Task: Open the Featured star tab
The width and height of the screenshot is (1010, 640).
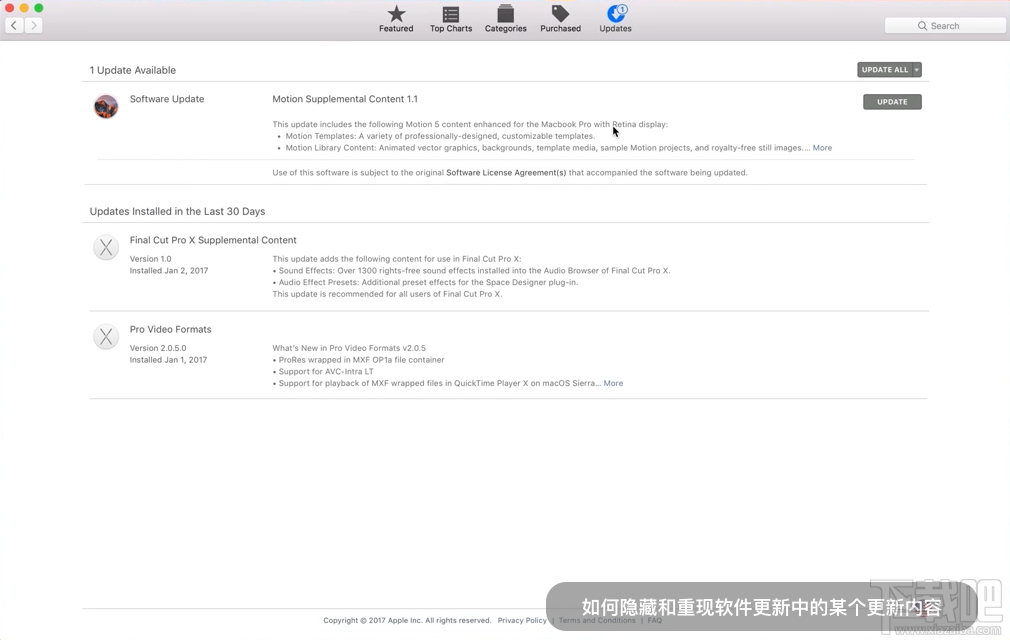Action: click(x=395, y=19)
